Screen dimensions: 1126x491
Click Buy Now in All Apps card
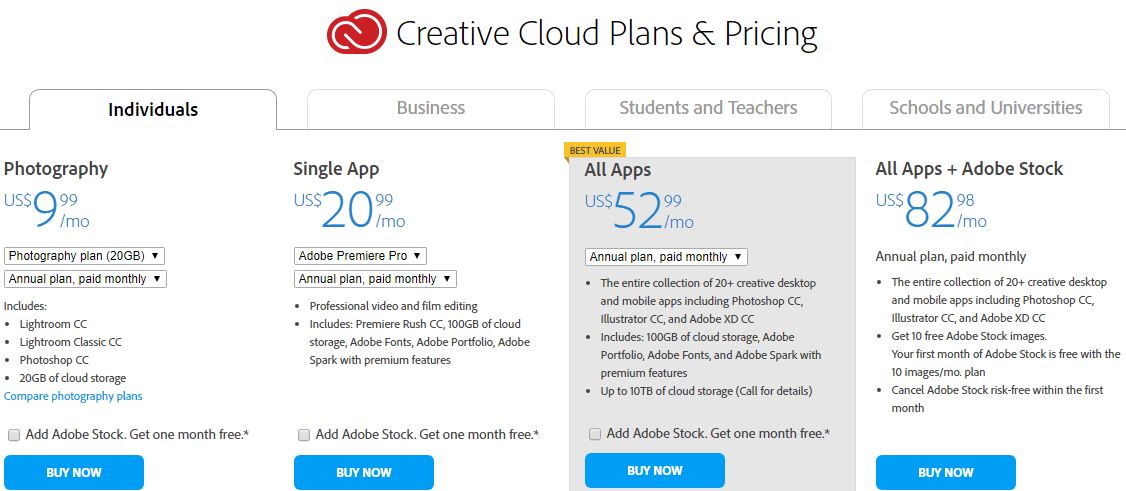coord(655,471)
